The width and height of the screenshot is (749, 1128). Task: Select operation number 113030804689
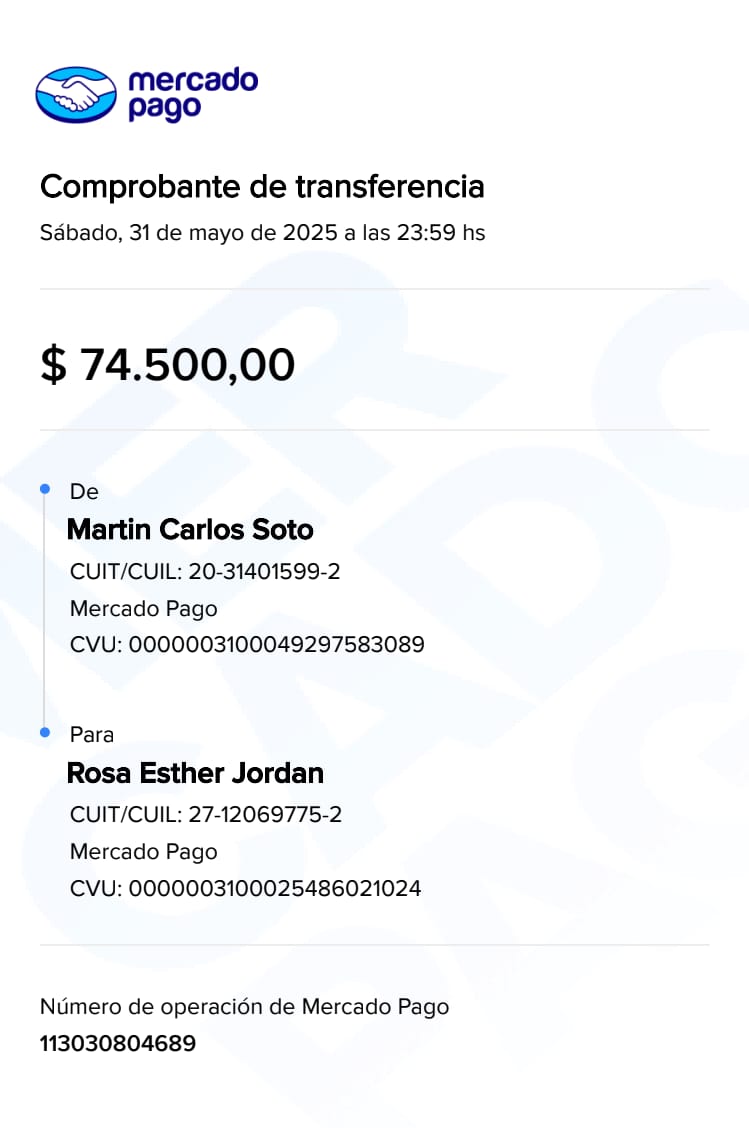(118, 1044)
